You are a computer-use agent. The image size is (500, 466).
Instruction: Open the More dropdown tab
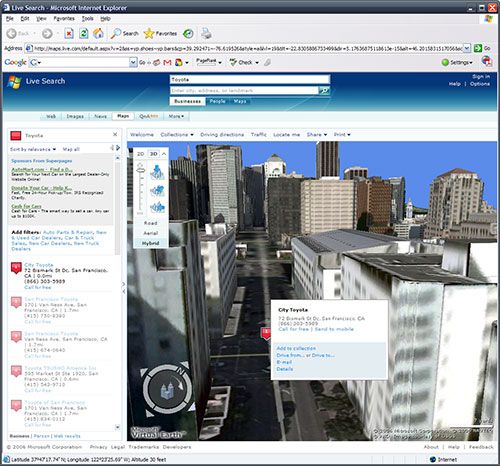176,116
